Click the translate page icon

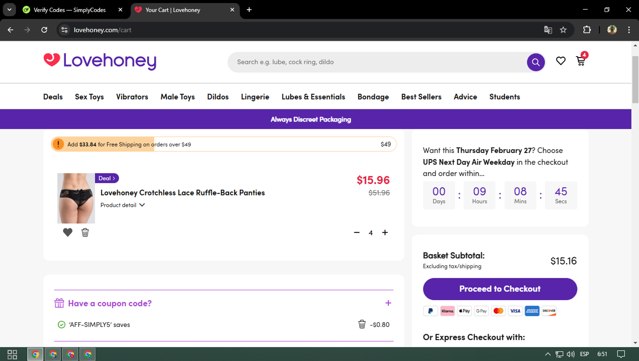(x=548, y=30)
